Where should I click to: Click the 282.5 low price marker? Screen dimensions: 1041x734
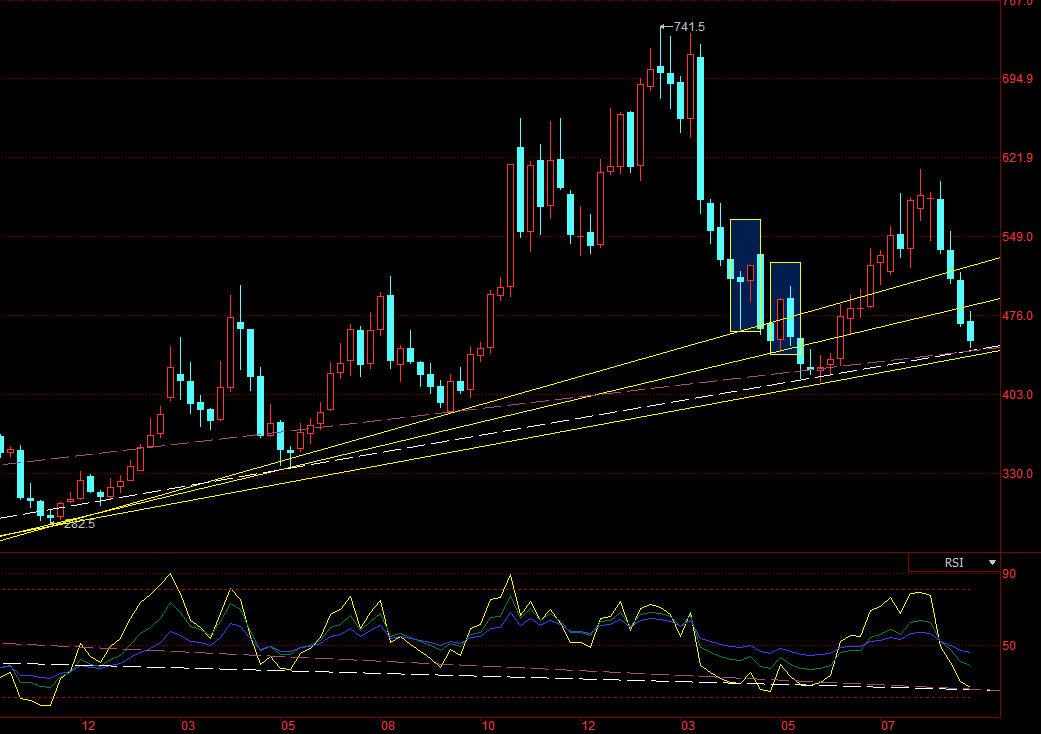click(78, 523)
